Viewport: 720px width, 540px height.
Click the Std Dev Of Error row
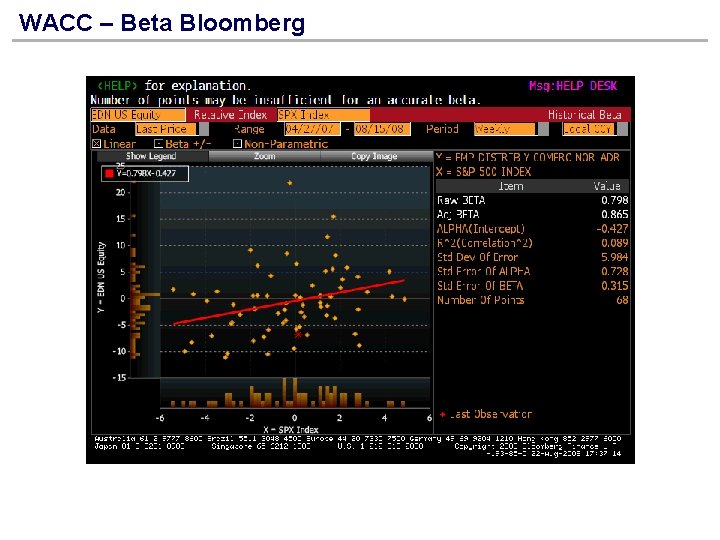coord(532,257)
